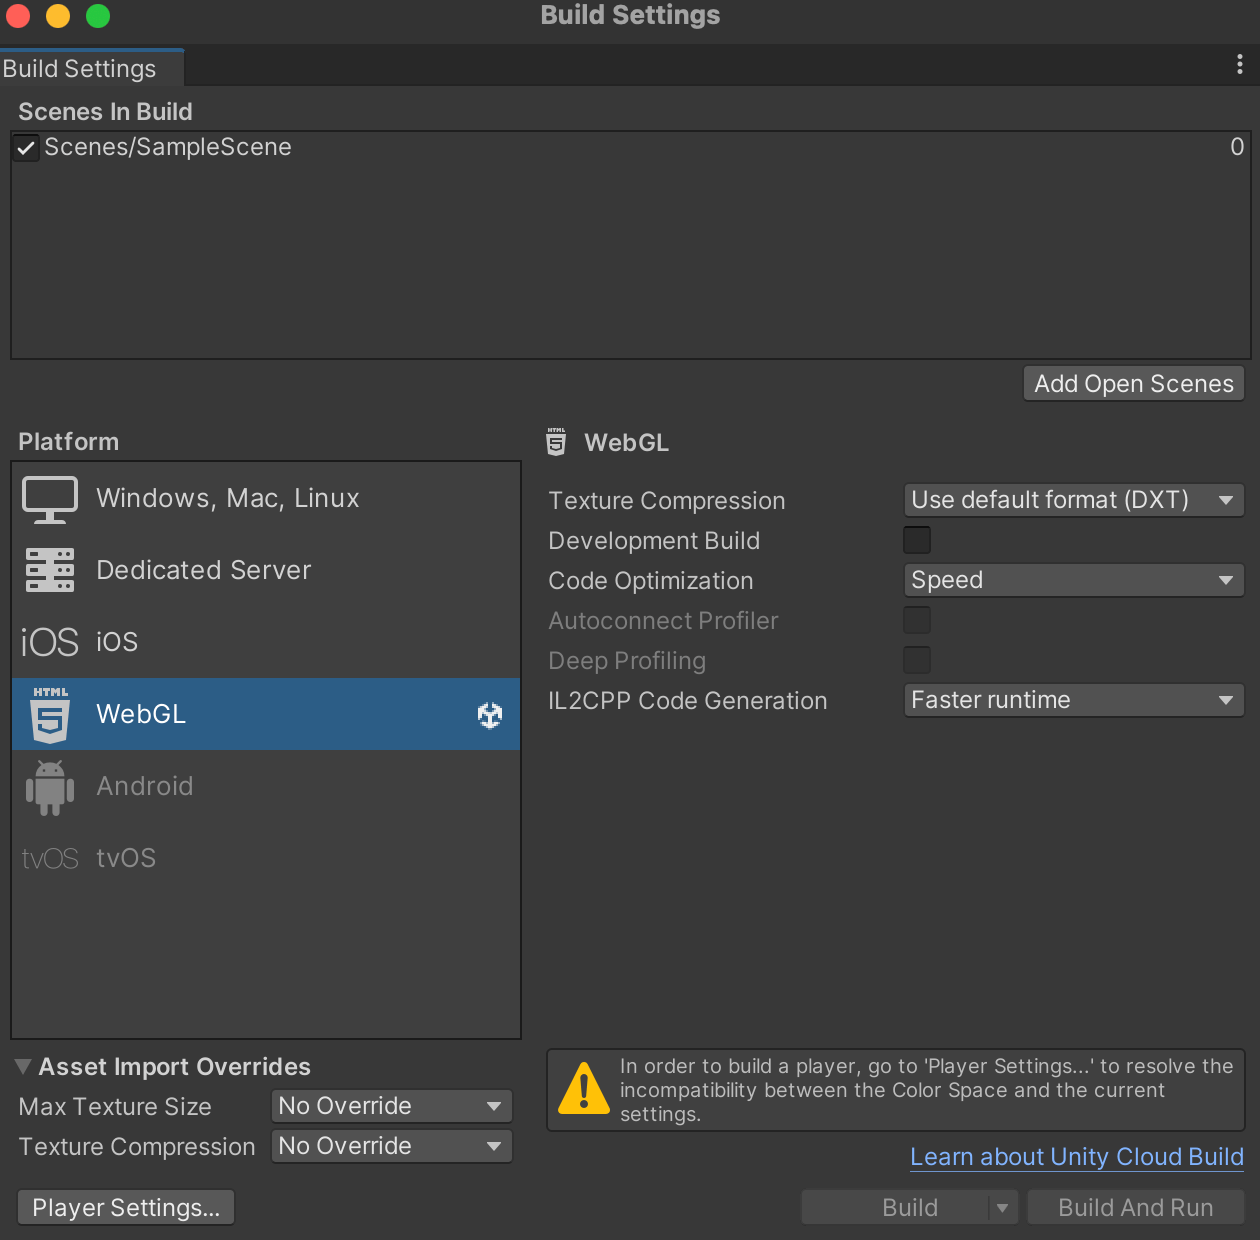Image resolution: width=1260 pixels, height=1240 pixels.
Task: Click the yellow warning triangle icon
Action: tap(583, 1089)
